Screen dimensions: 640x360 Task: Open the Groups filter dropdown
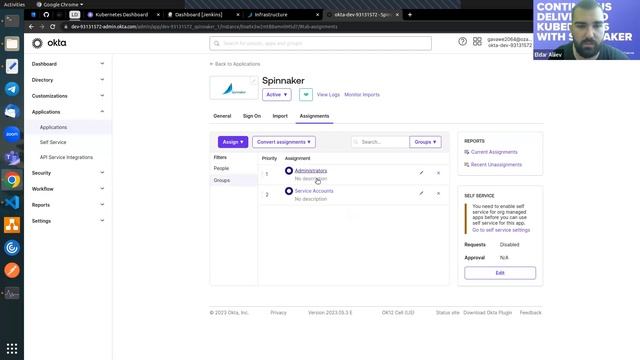point(425,142)
